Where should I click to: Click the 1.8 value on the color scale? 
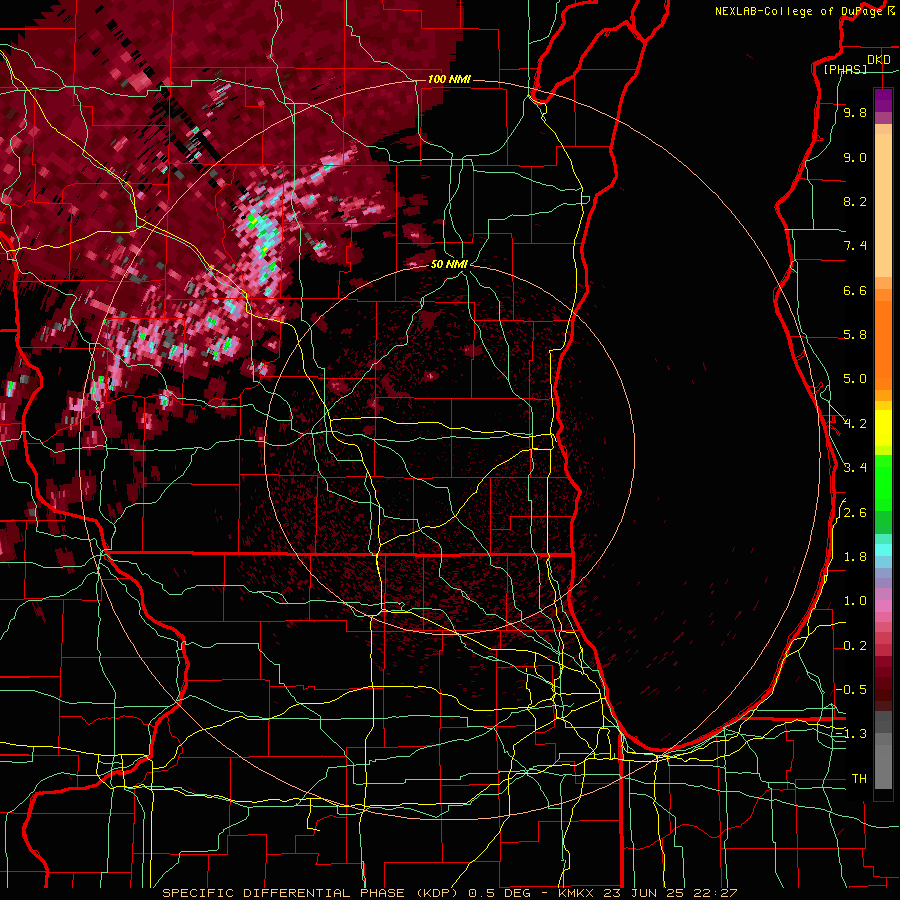(855, 557)
